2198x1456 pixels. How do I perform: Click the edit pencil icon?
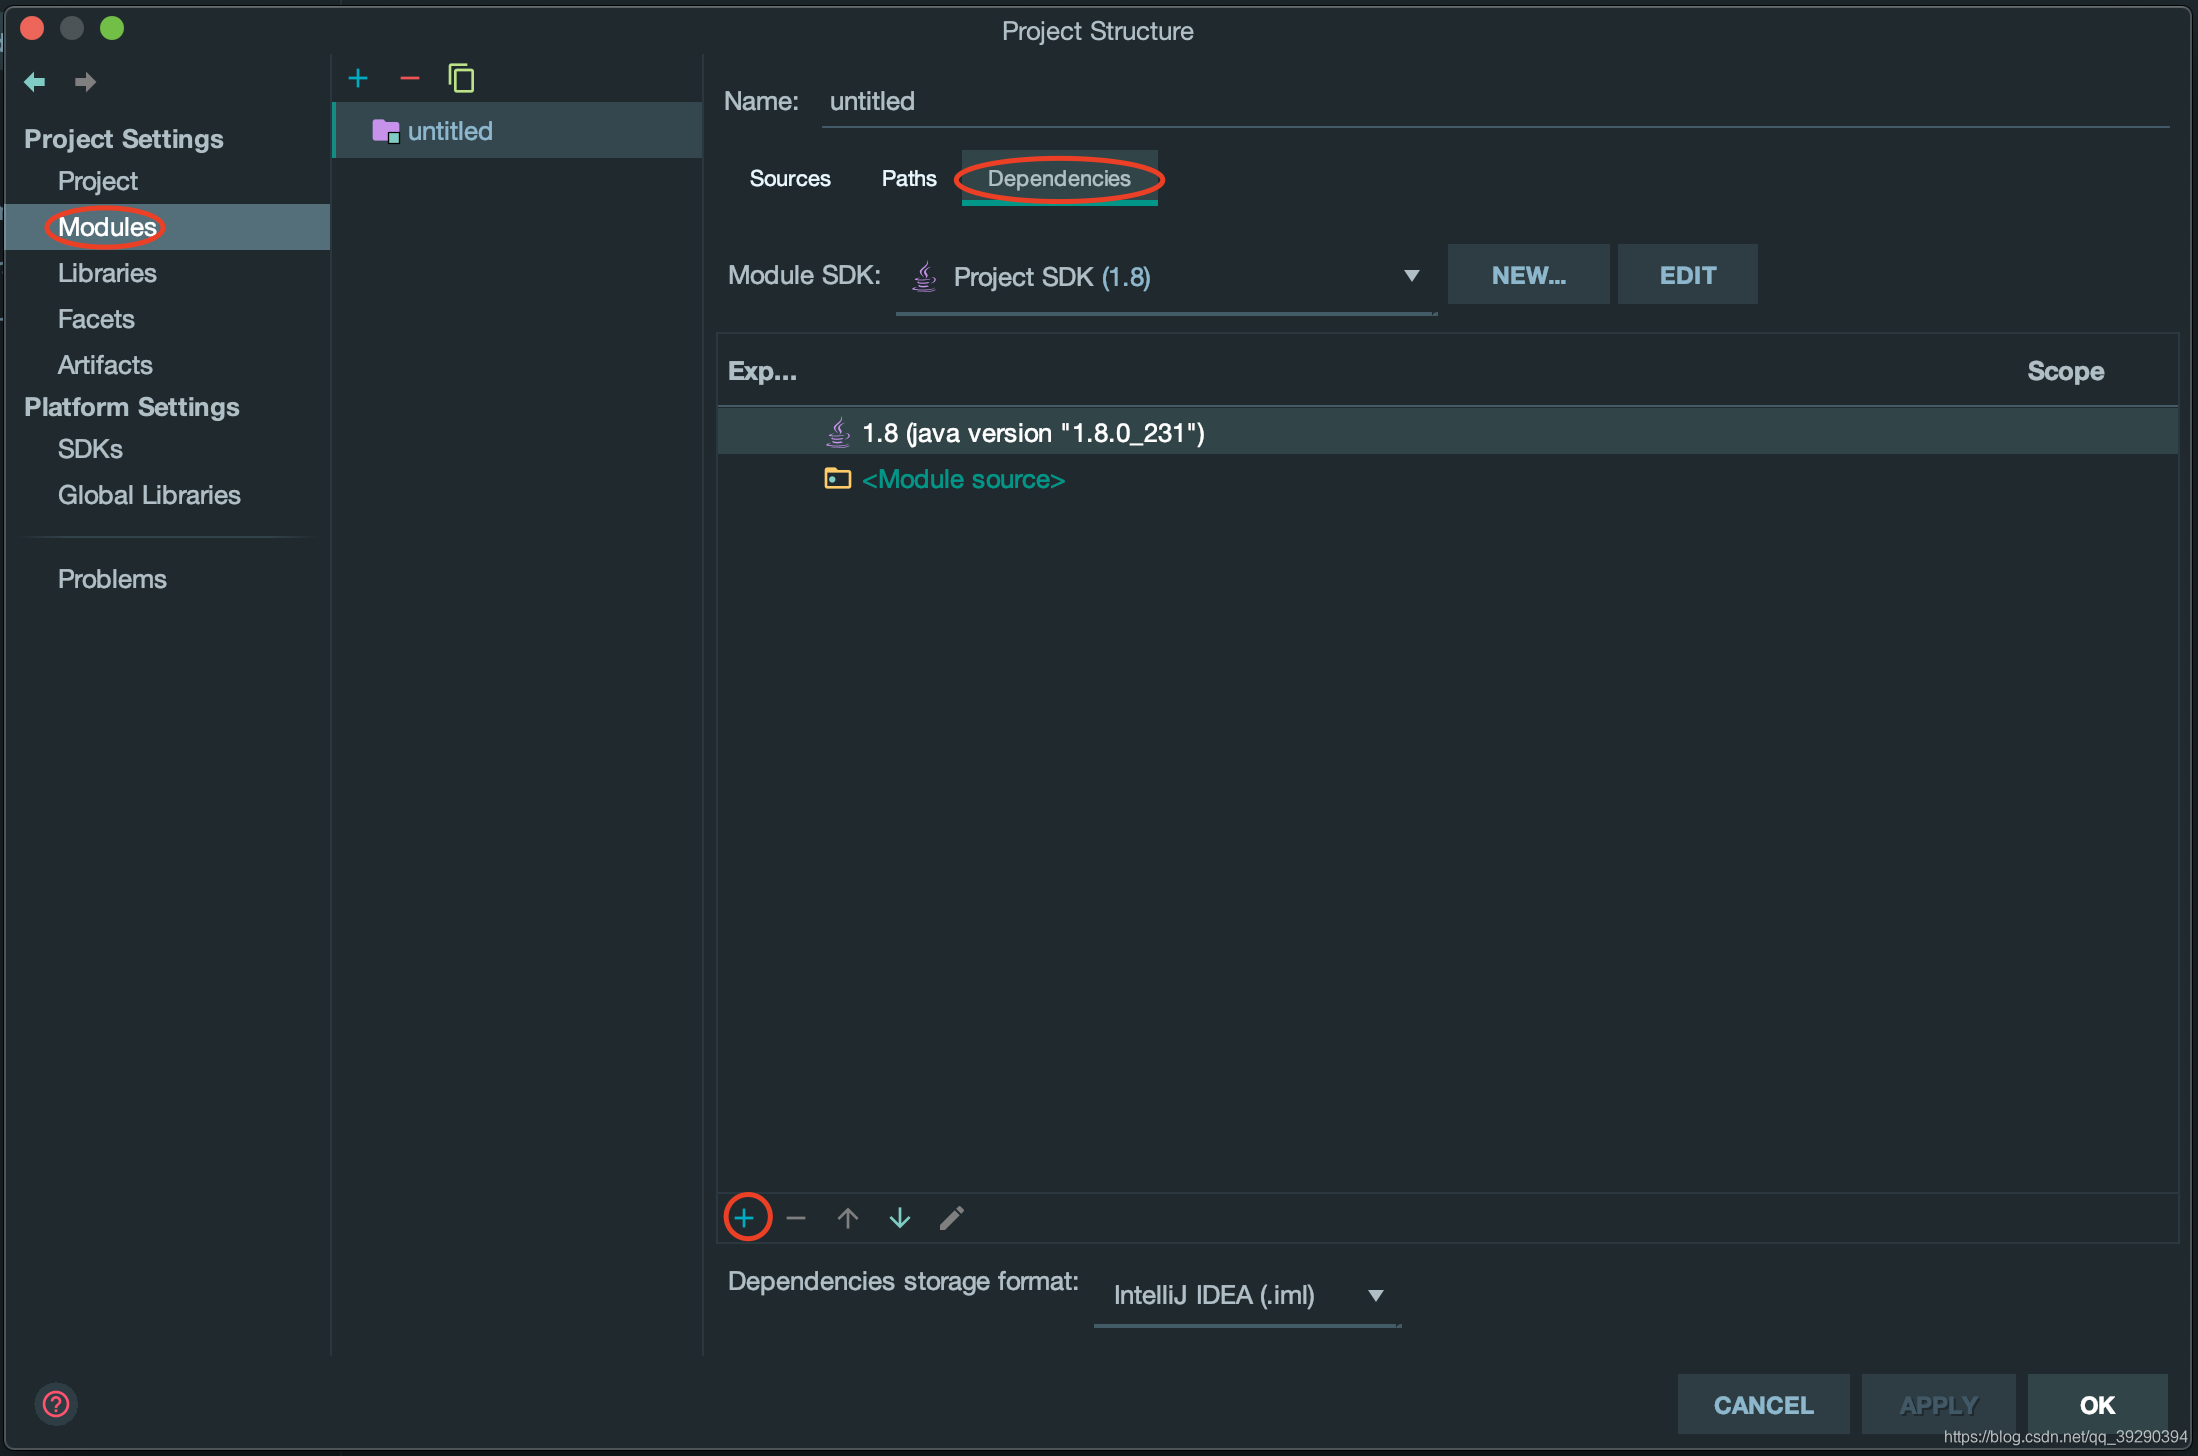pos(951,1217)
